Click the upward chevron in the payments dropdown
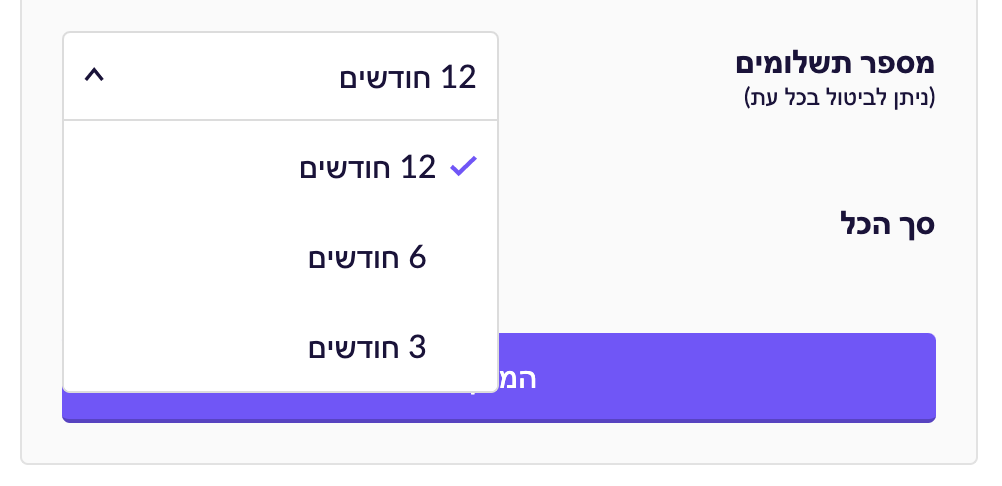Viewport: 1002px width, 486px height. point(94,76)
